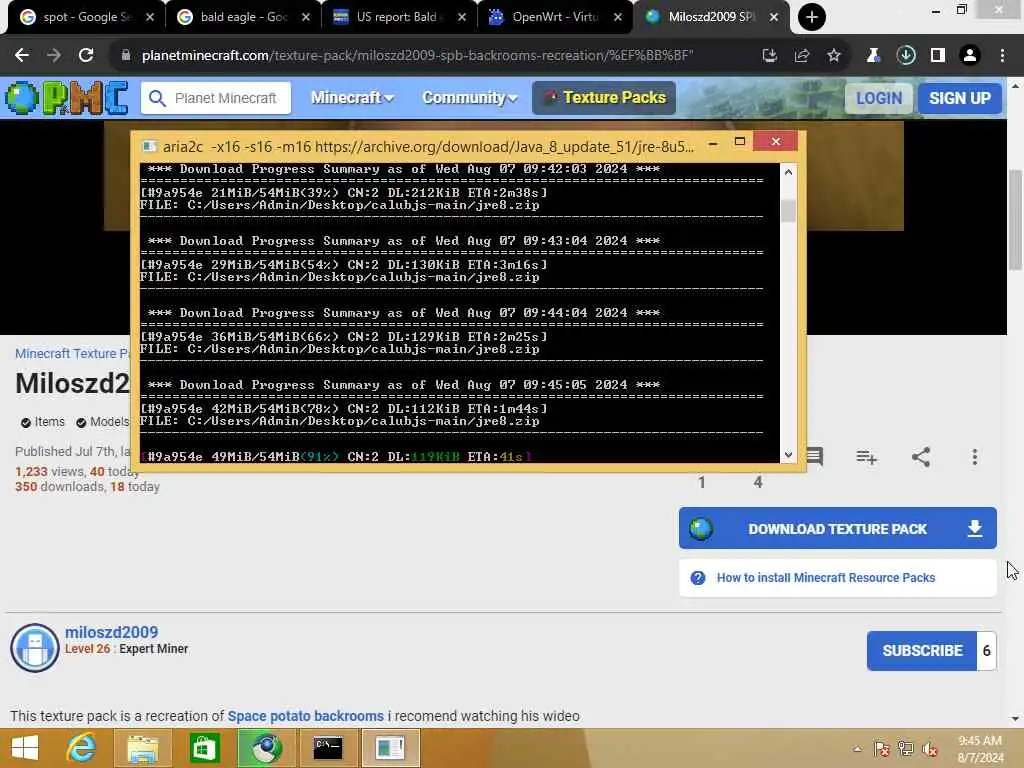Close the Miloszd2009 tab
Image resolution: width=1024 pixels, height=768 pixels.
click(x=774, y=17)
